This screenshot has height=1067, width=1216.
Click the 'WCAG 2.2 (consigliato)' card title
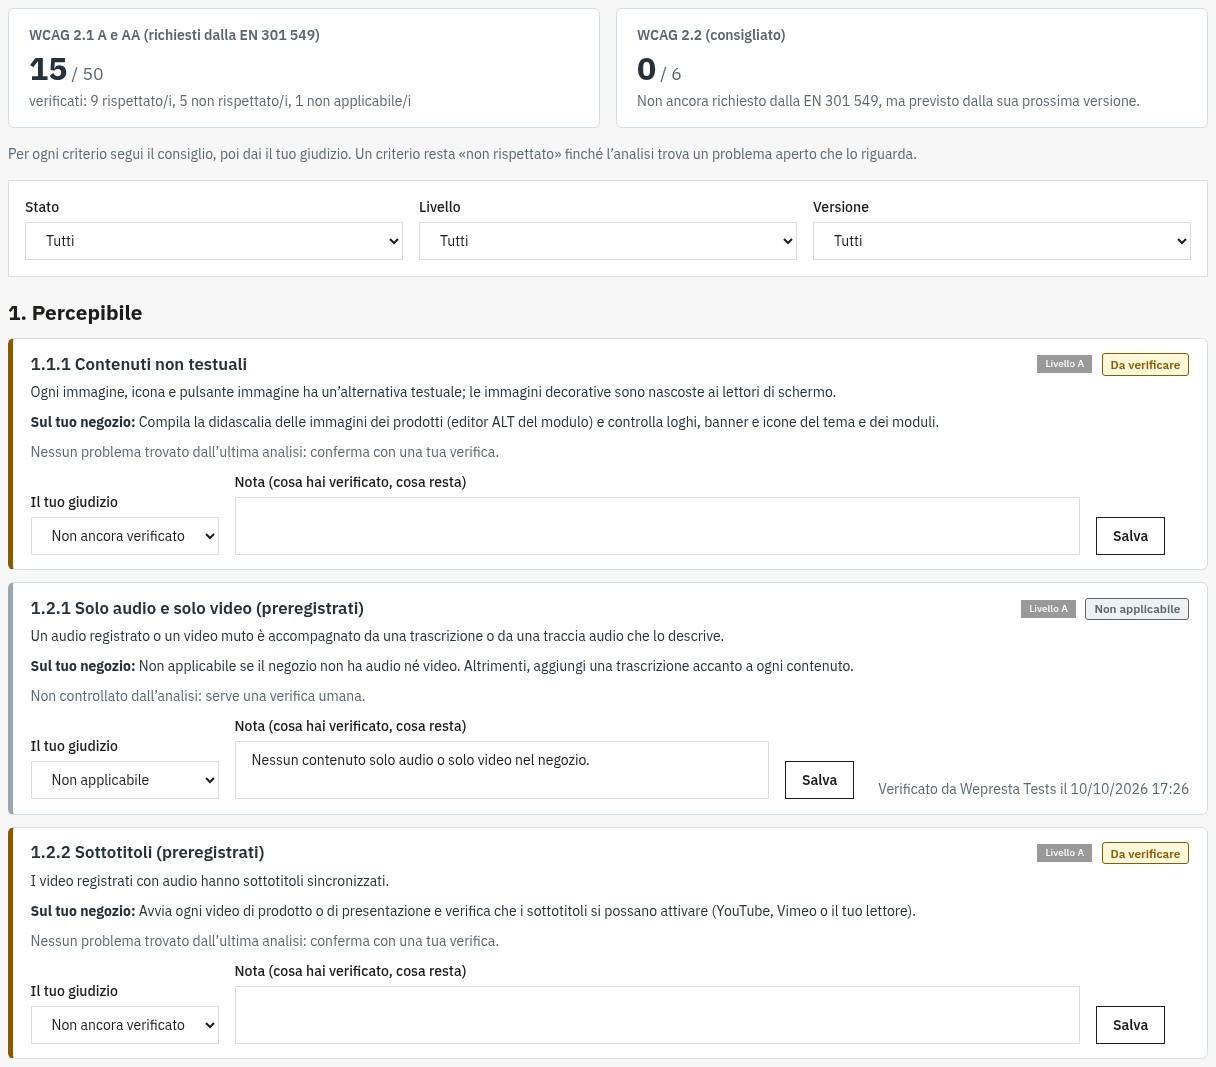(711, 35)
